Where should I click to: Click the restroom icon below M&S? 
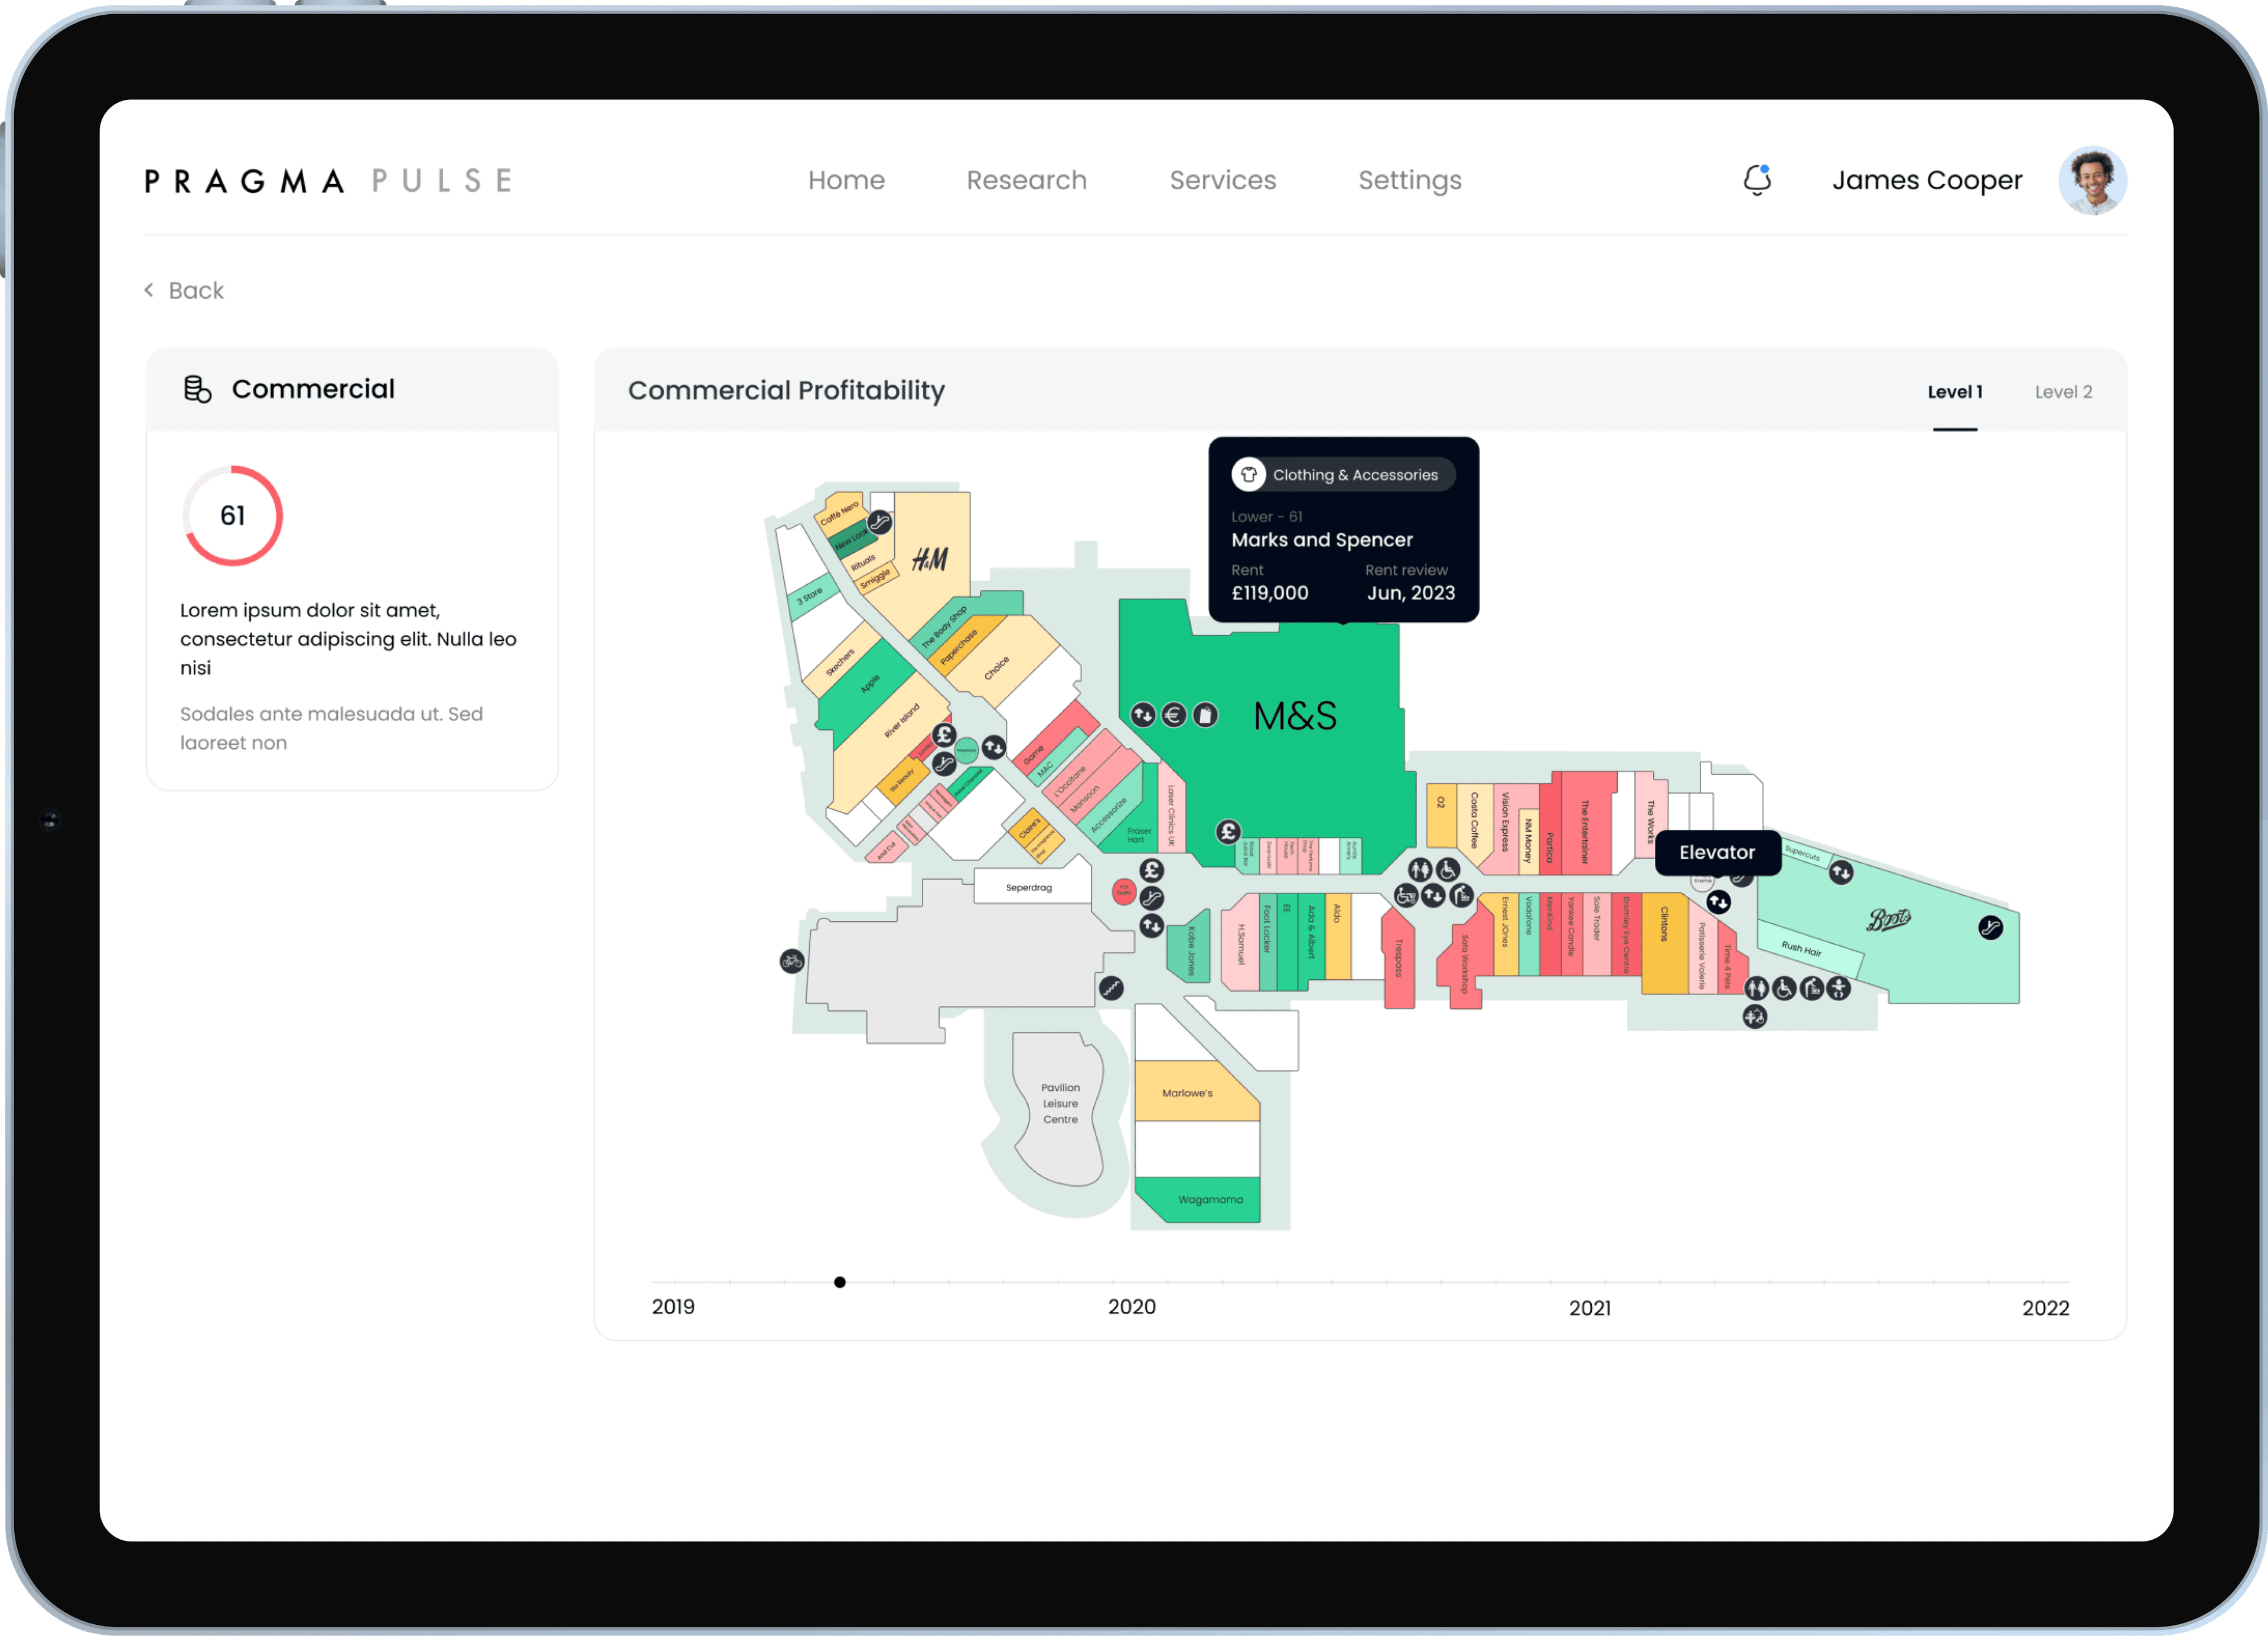click(x=1420, y=869)
